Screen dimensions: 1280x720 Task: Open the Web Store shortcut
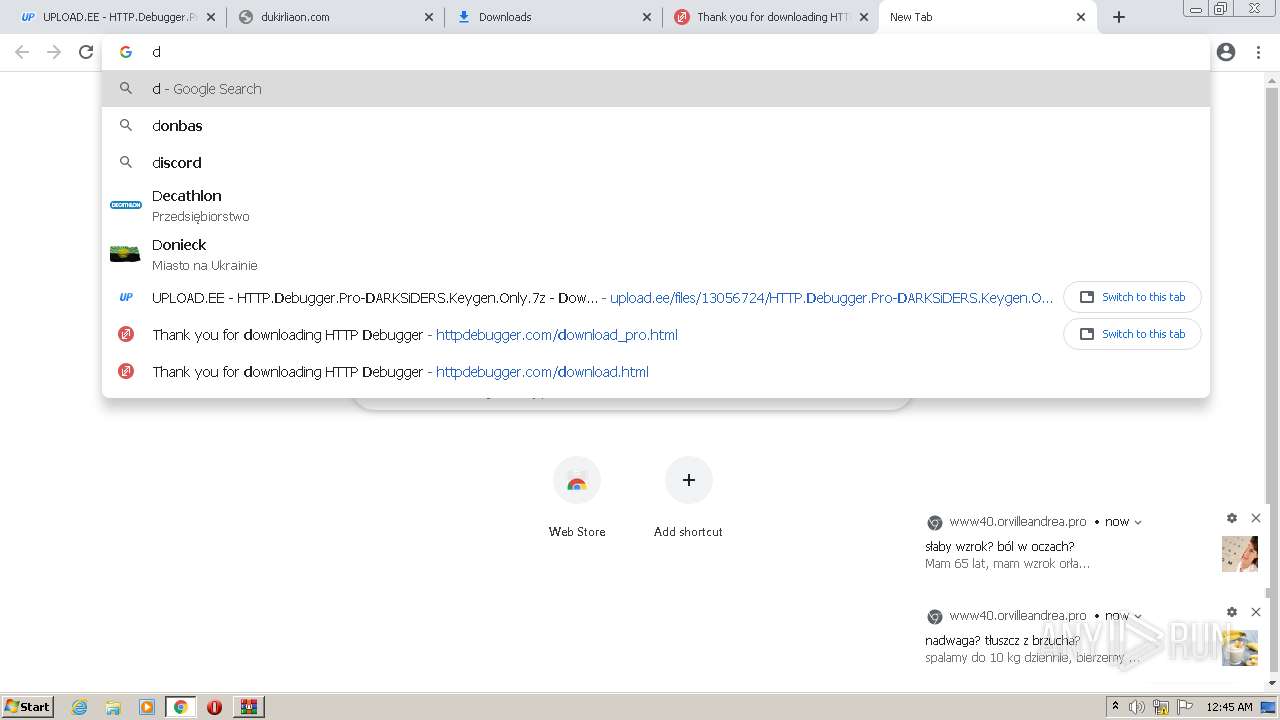(577, 497)
